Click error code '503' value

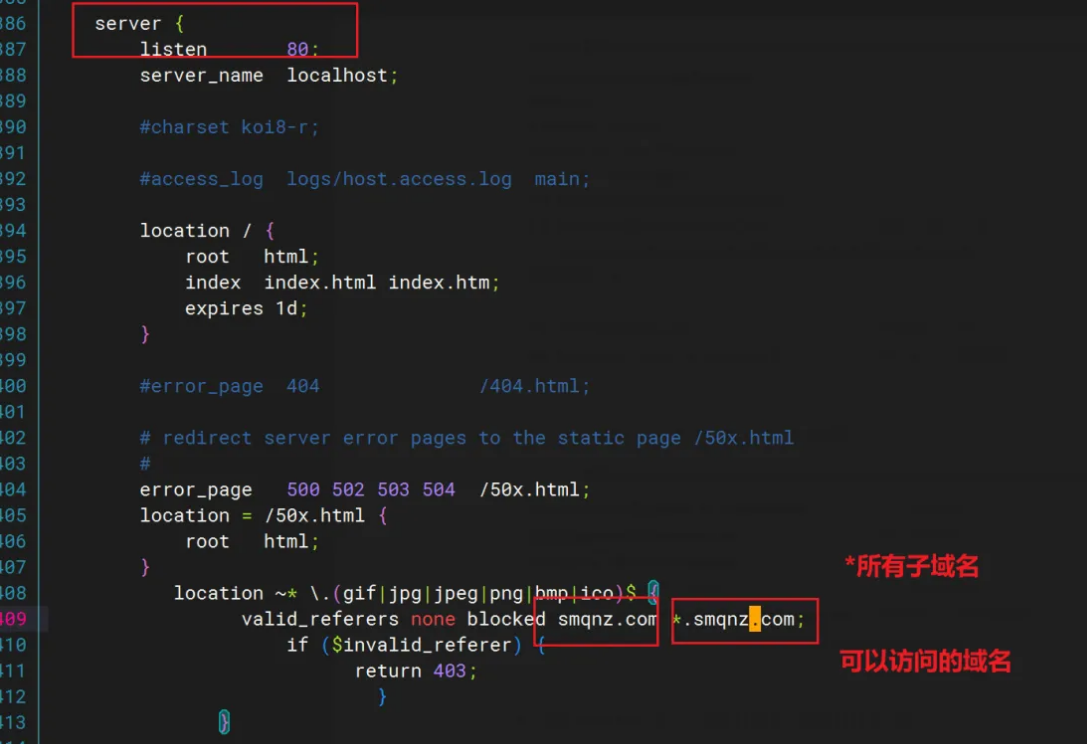(393, 490)
